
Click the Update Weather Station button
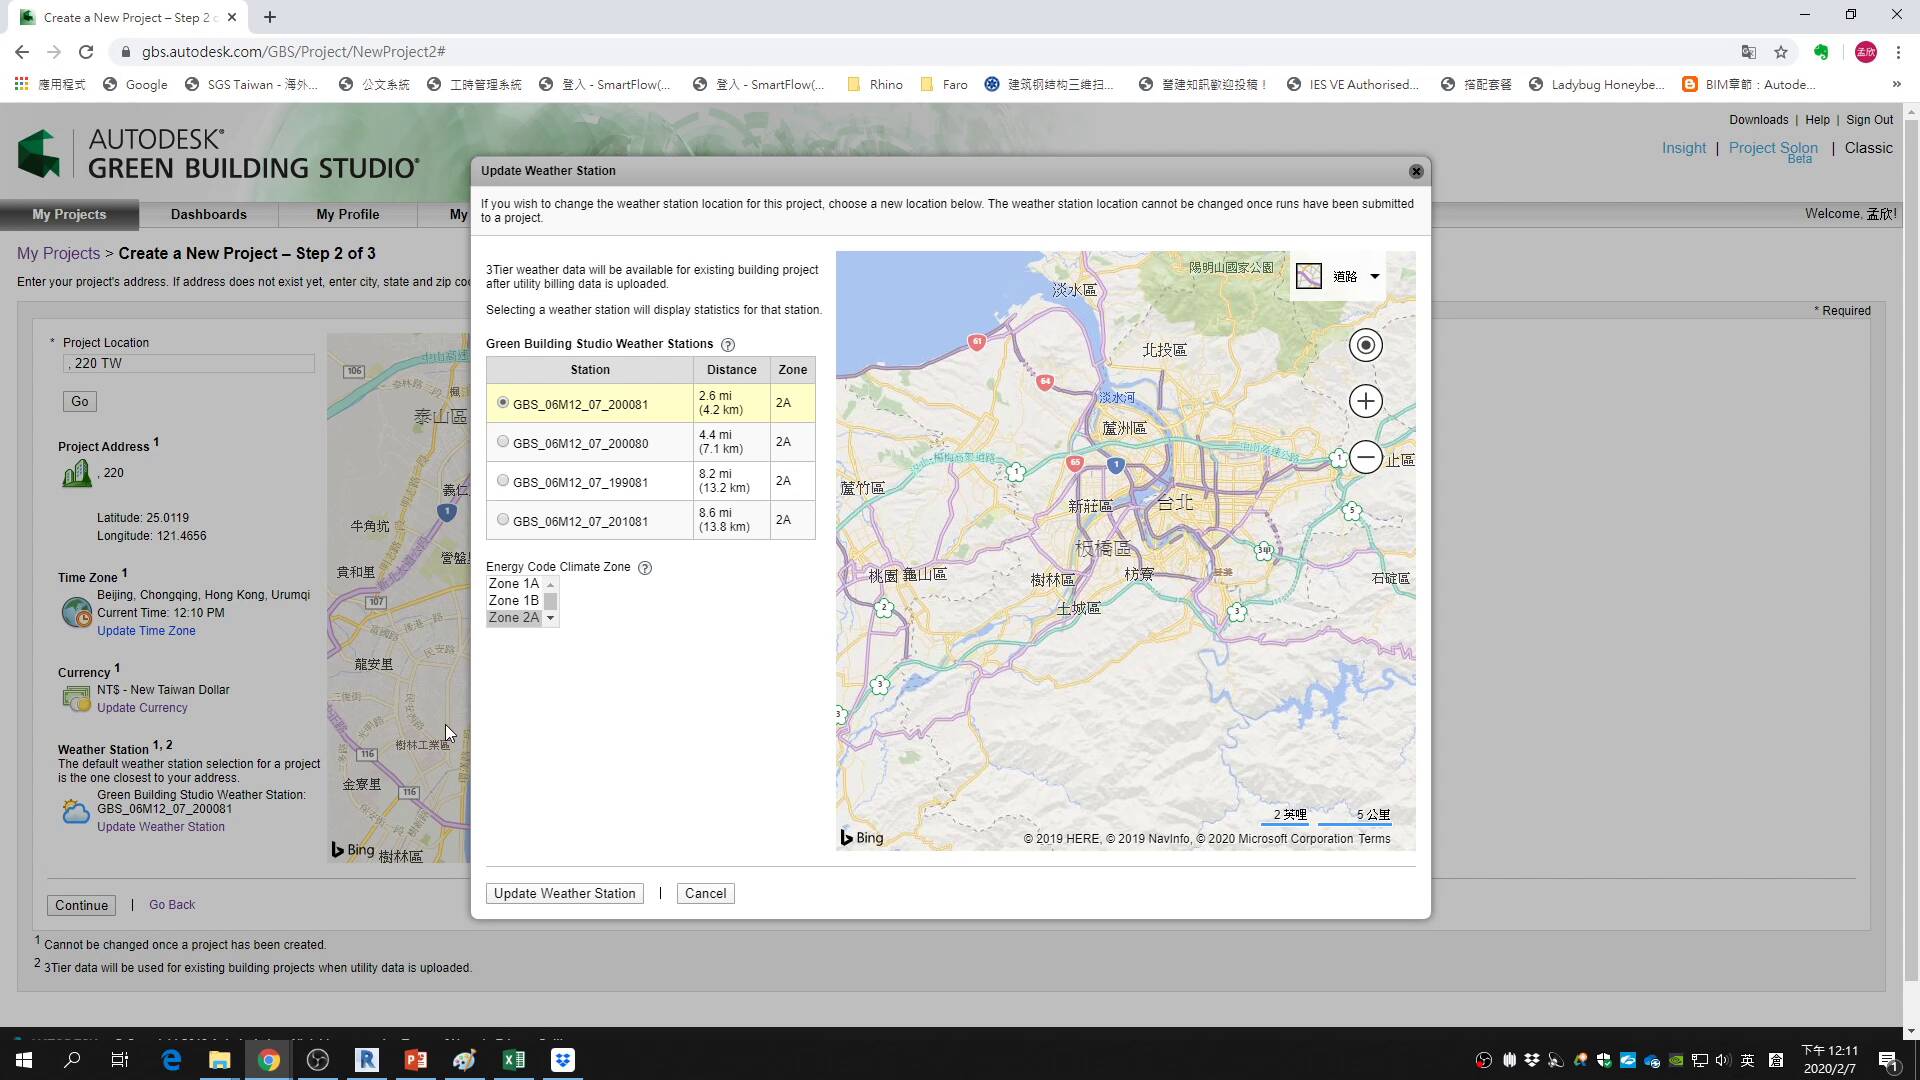564,893
